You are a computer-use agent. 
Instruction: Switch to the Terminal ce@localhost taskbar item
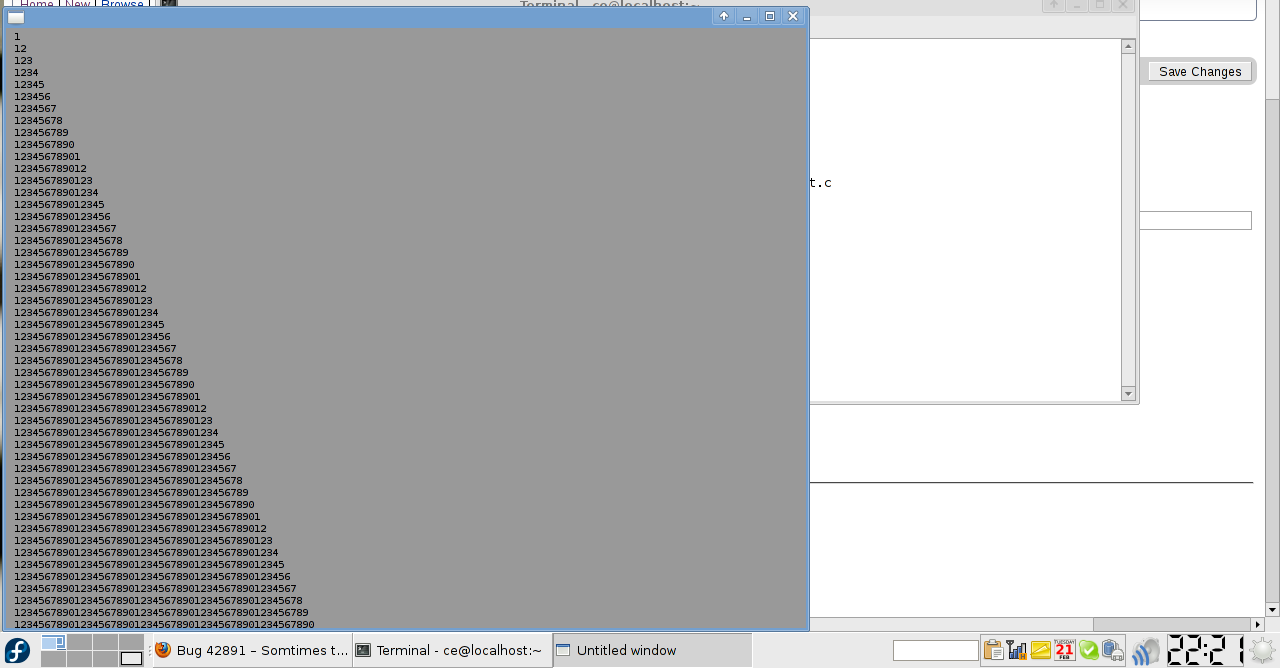450,650
